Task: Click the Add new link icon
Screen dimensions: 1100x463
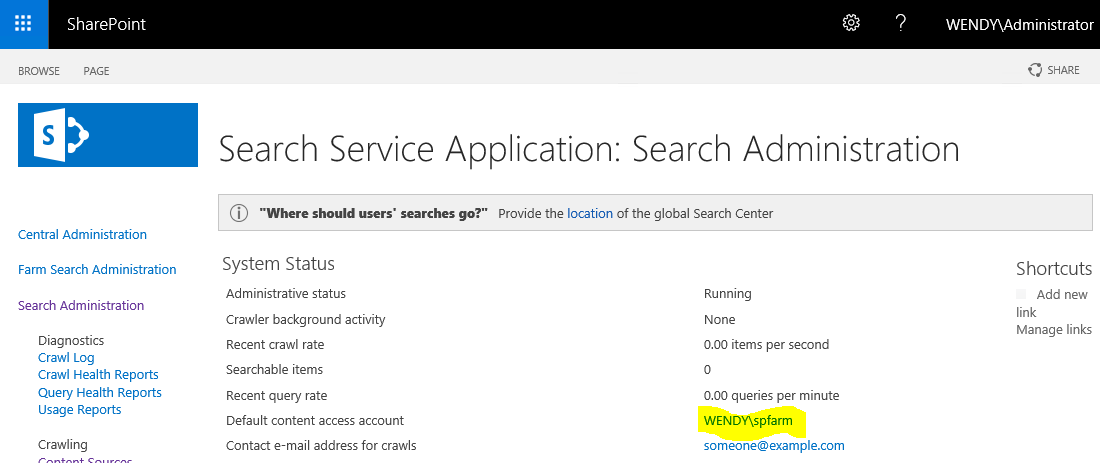Action: pos(1021,294)
